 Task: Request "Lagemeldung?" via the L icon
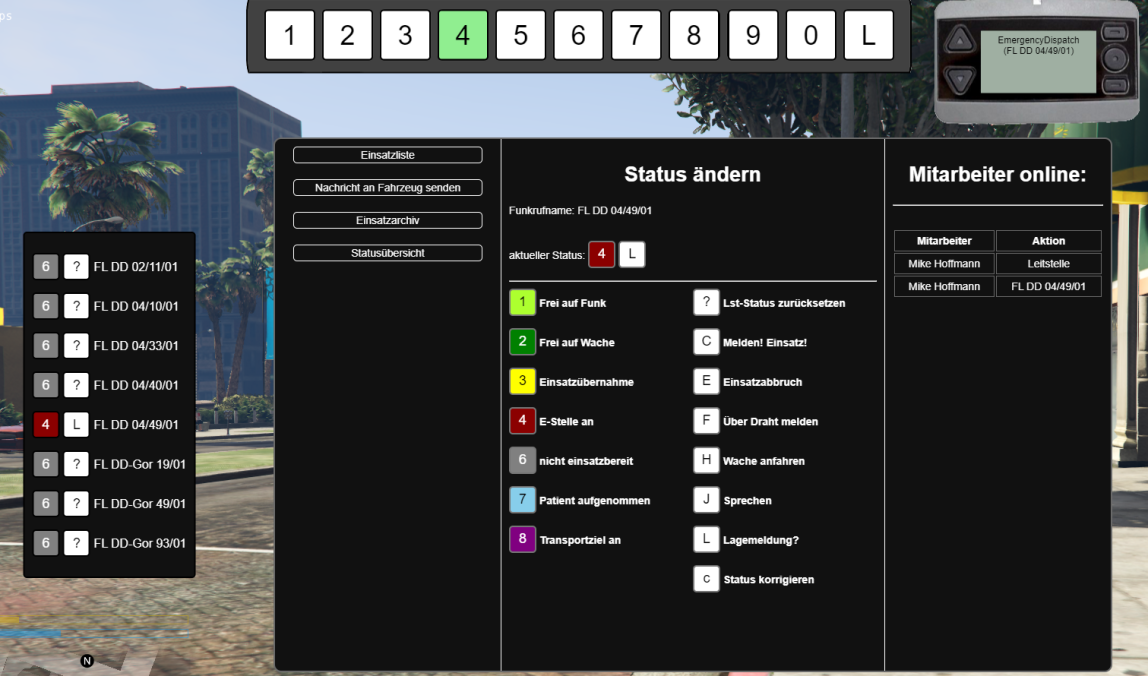click(706, 539)
